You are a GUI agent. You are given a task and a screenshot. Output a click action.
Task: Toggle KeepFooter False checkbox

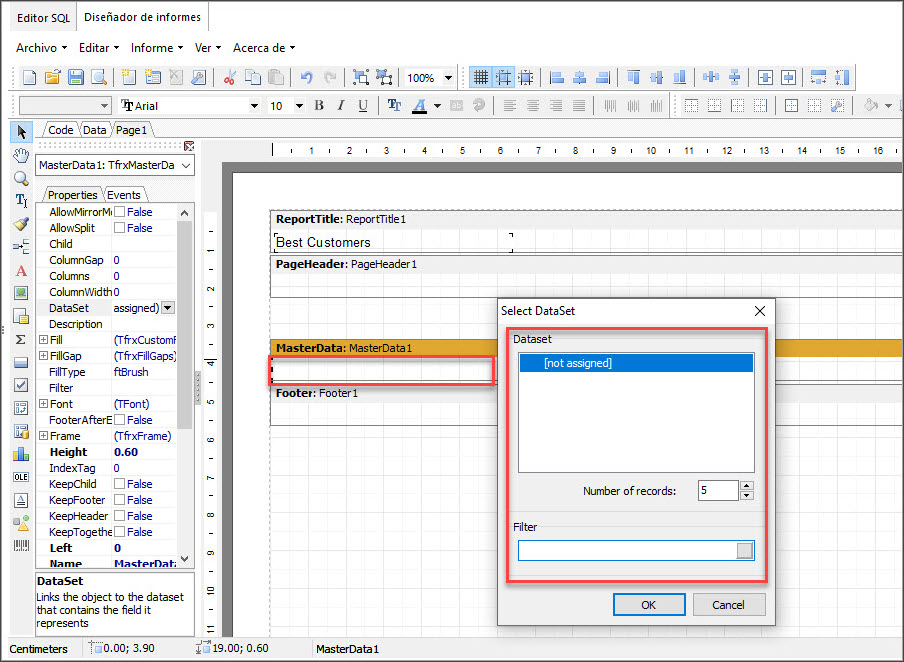(119, 499)
